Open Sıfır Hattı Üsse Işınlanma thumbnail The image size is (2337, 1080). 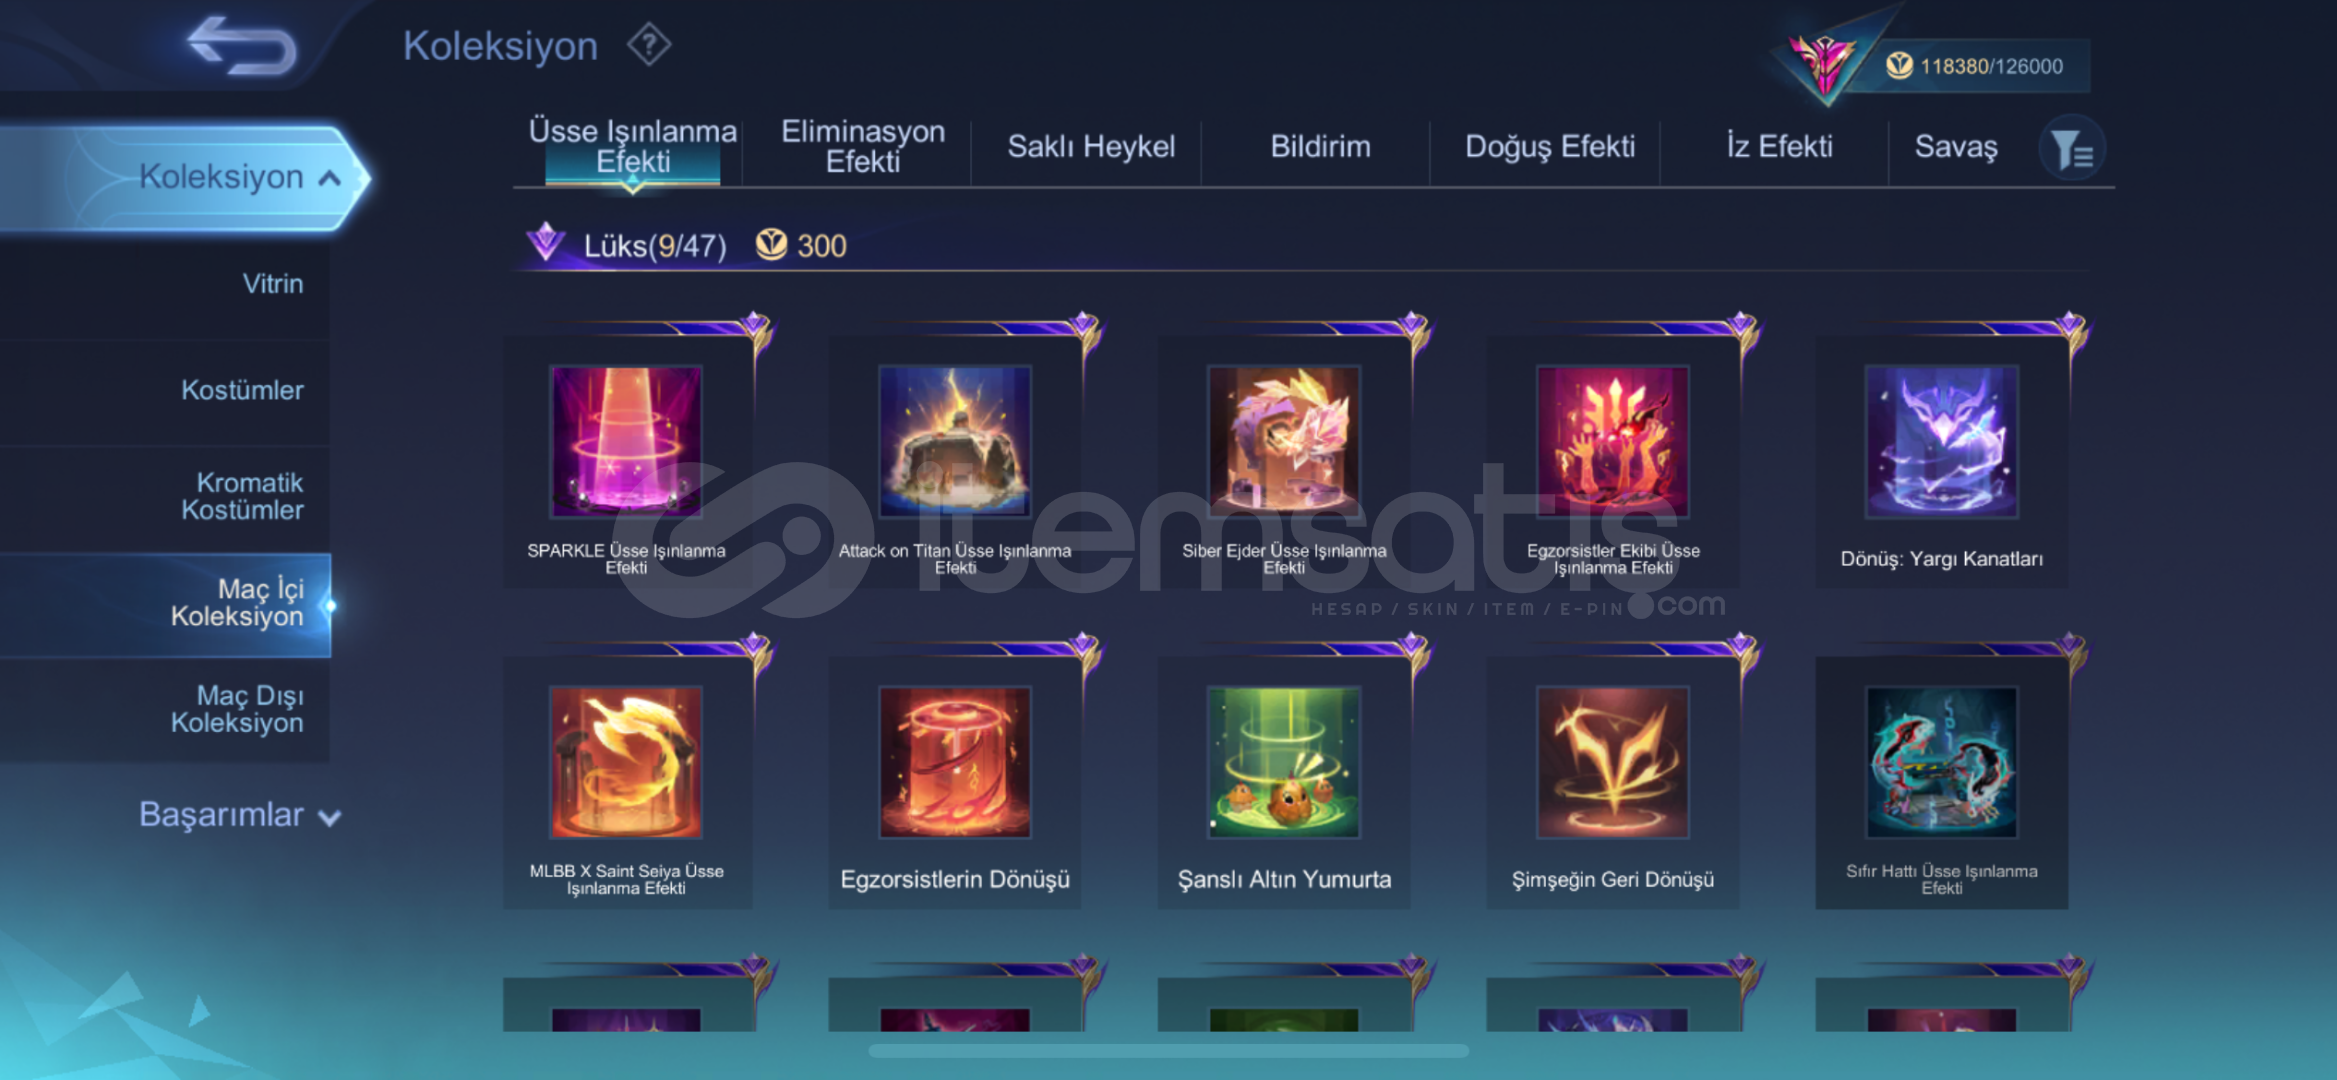tap(1942, 762)
